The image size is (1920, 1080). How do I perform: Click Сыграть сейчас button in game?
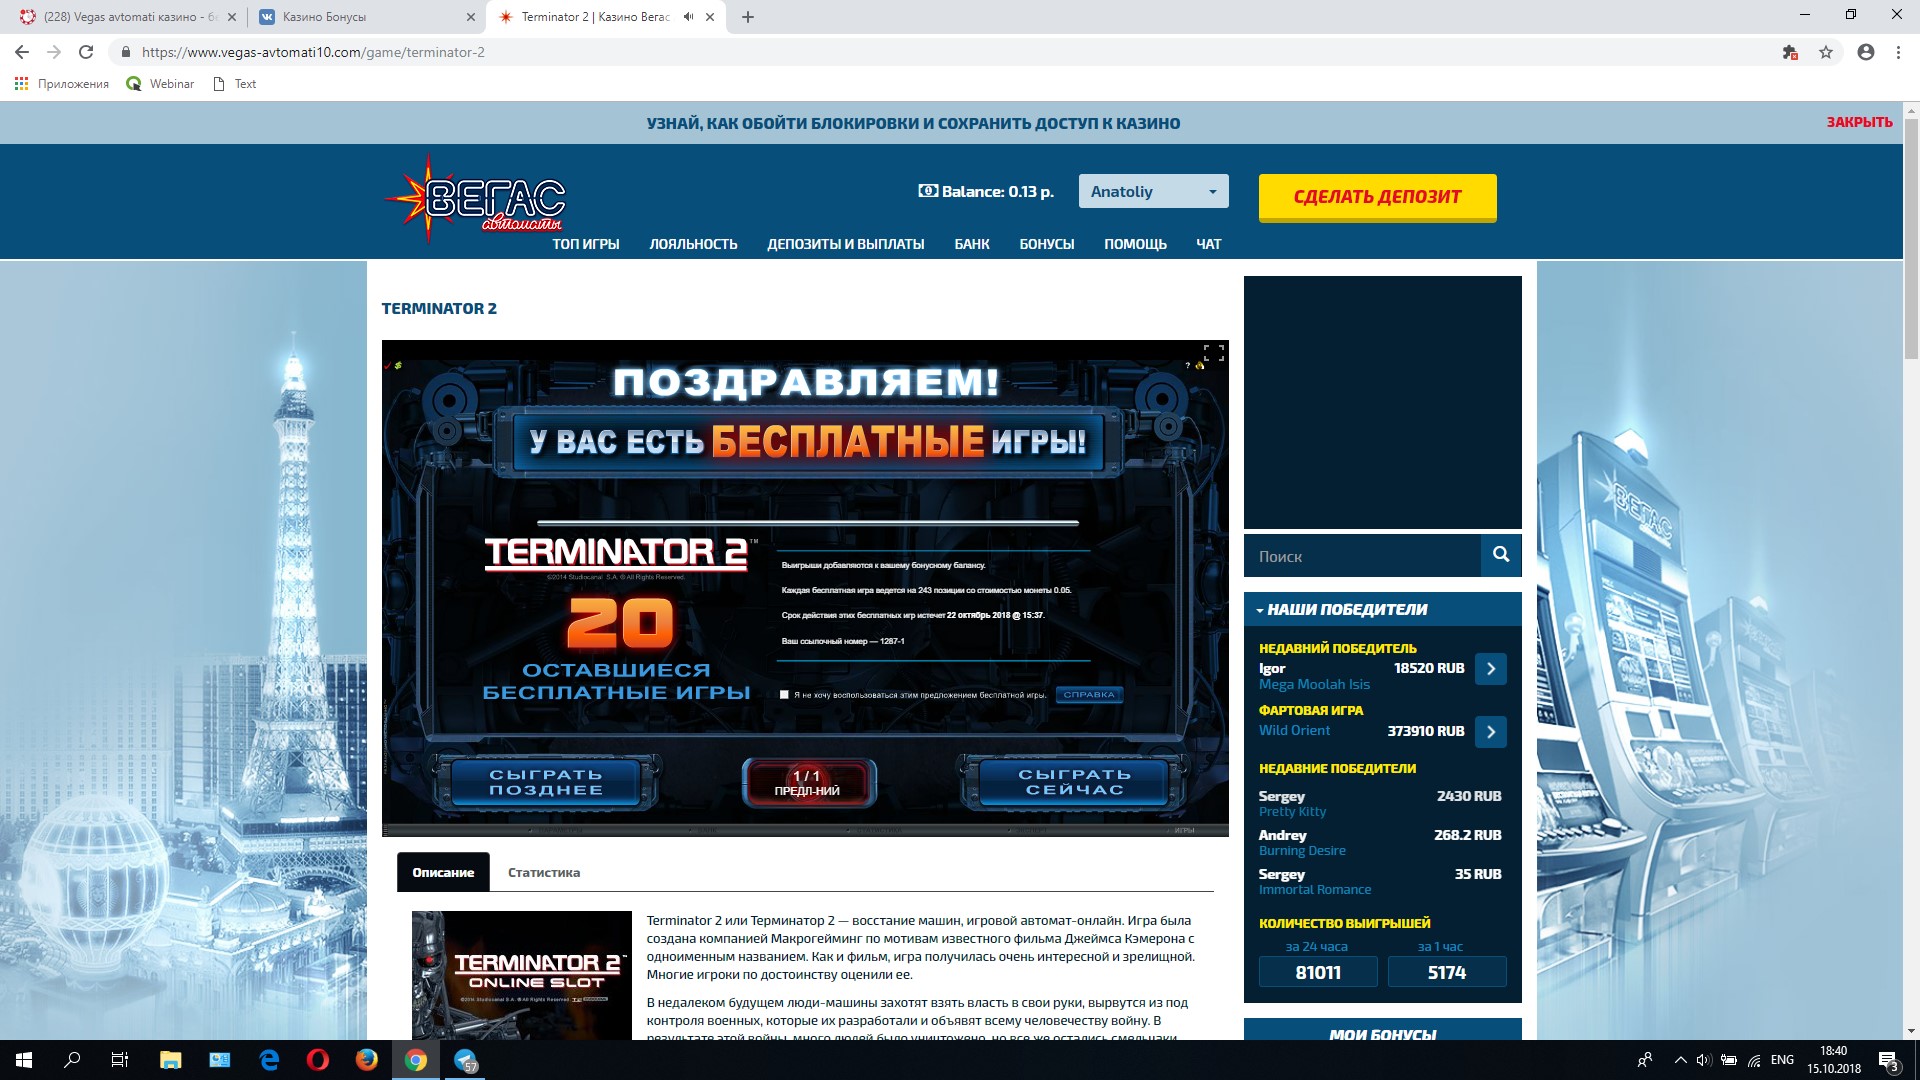point(1074,782)
